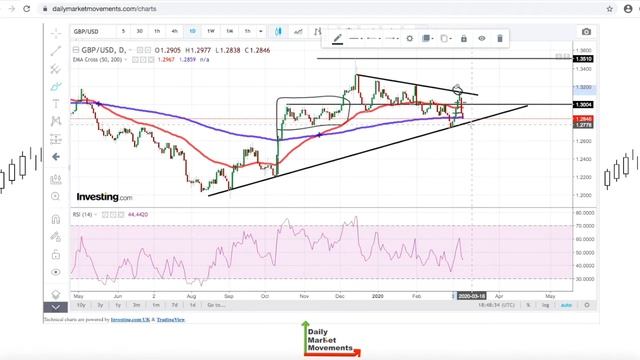Viewport: 640px width, 360px height.
Task: Toggle the log scale option
Action: coord(545,305)
